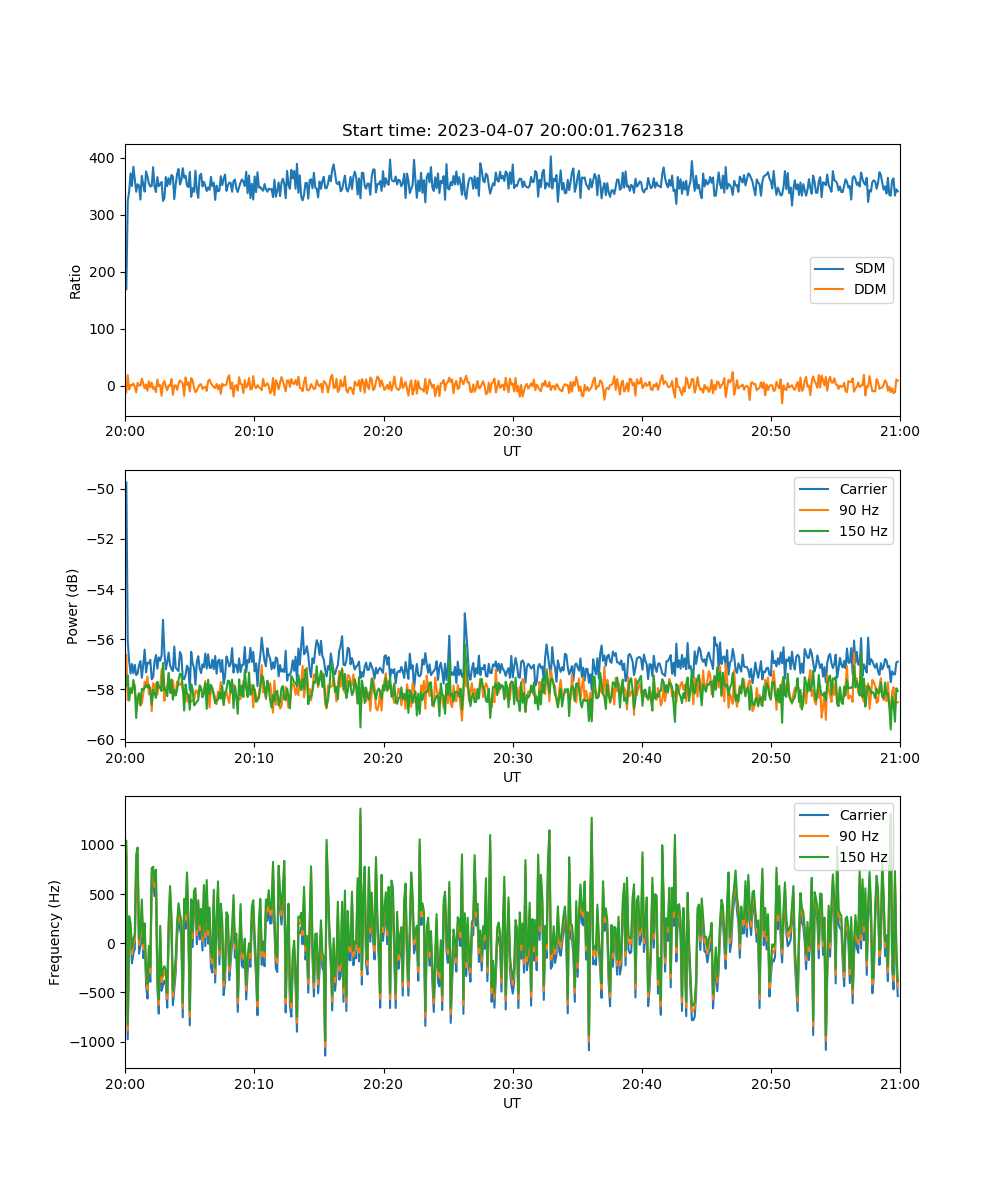Click the 0 tick on the Frequency axis
This screenshot has width=1000, height=1200.
point(113,943)
